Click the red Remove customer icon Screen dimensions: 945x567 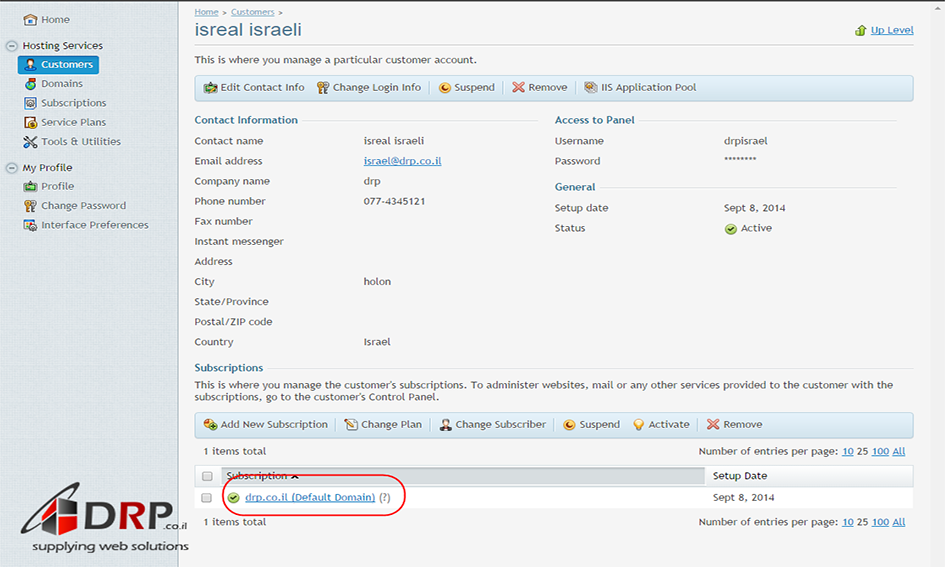pos(518,88)
